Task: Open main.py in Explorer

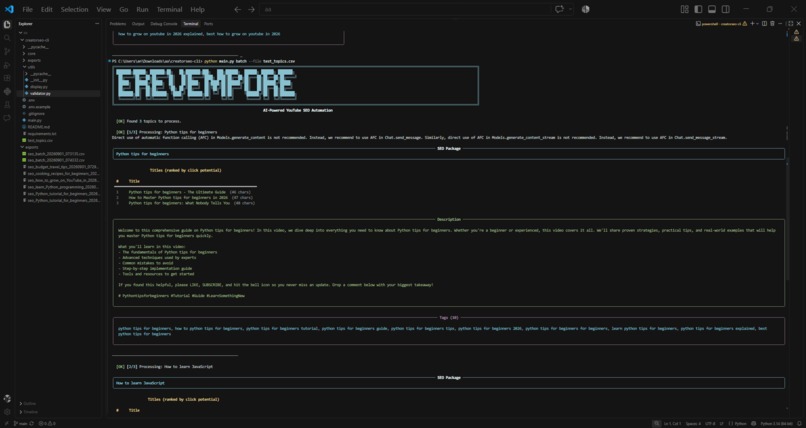Action: tap(34, 120)
